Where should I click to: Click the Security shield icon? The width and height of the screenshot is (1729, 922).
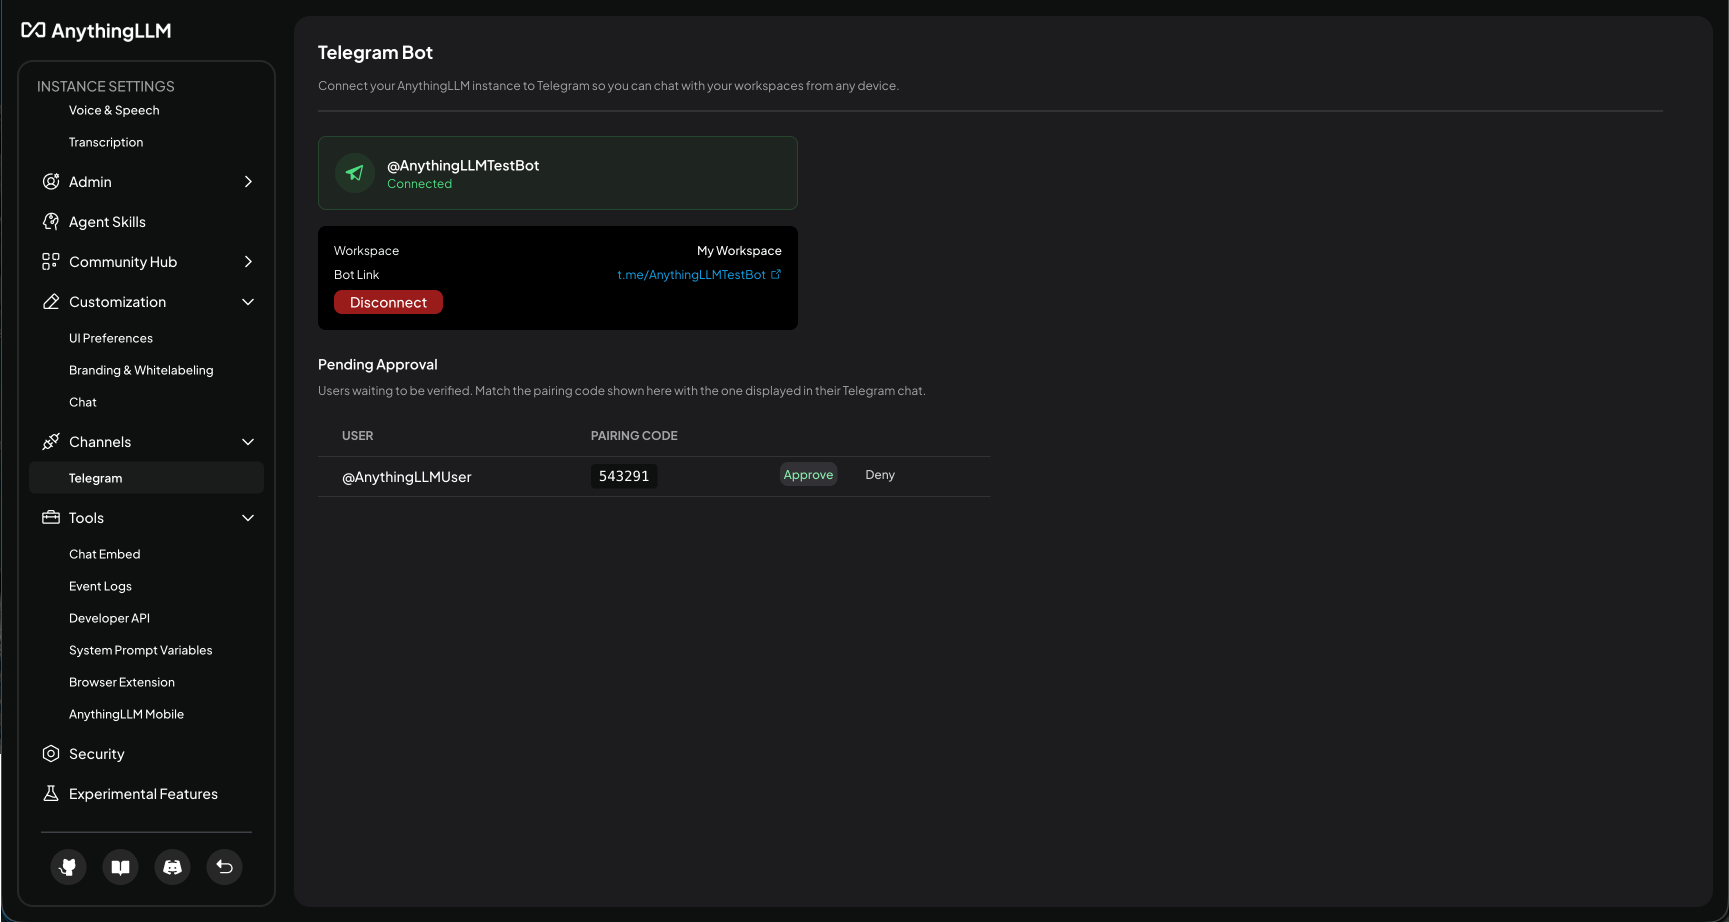pyautogui.click(x=51, y=753)
